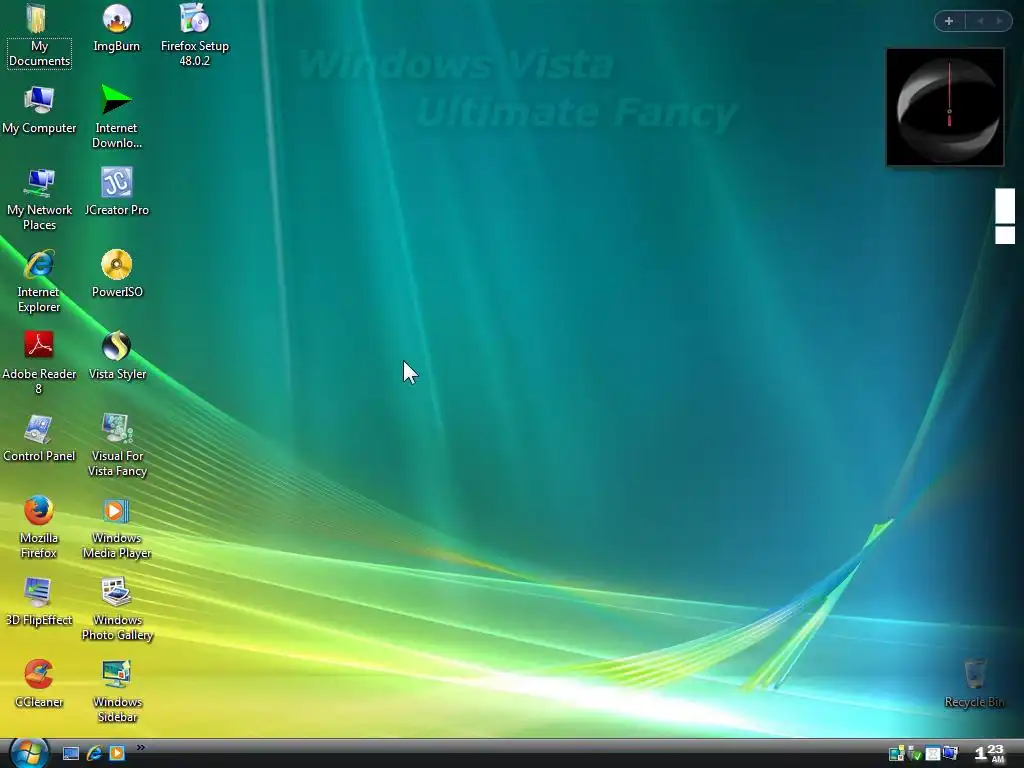The height and width of the screenshot is (768, 1024).
Task: Select the Windows Photo Gallery icon
Action: [116, 609]
